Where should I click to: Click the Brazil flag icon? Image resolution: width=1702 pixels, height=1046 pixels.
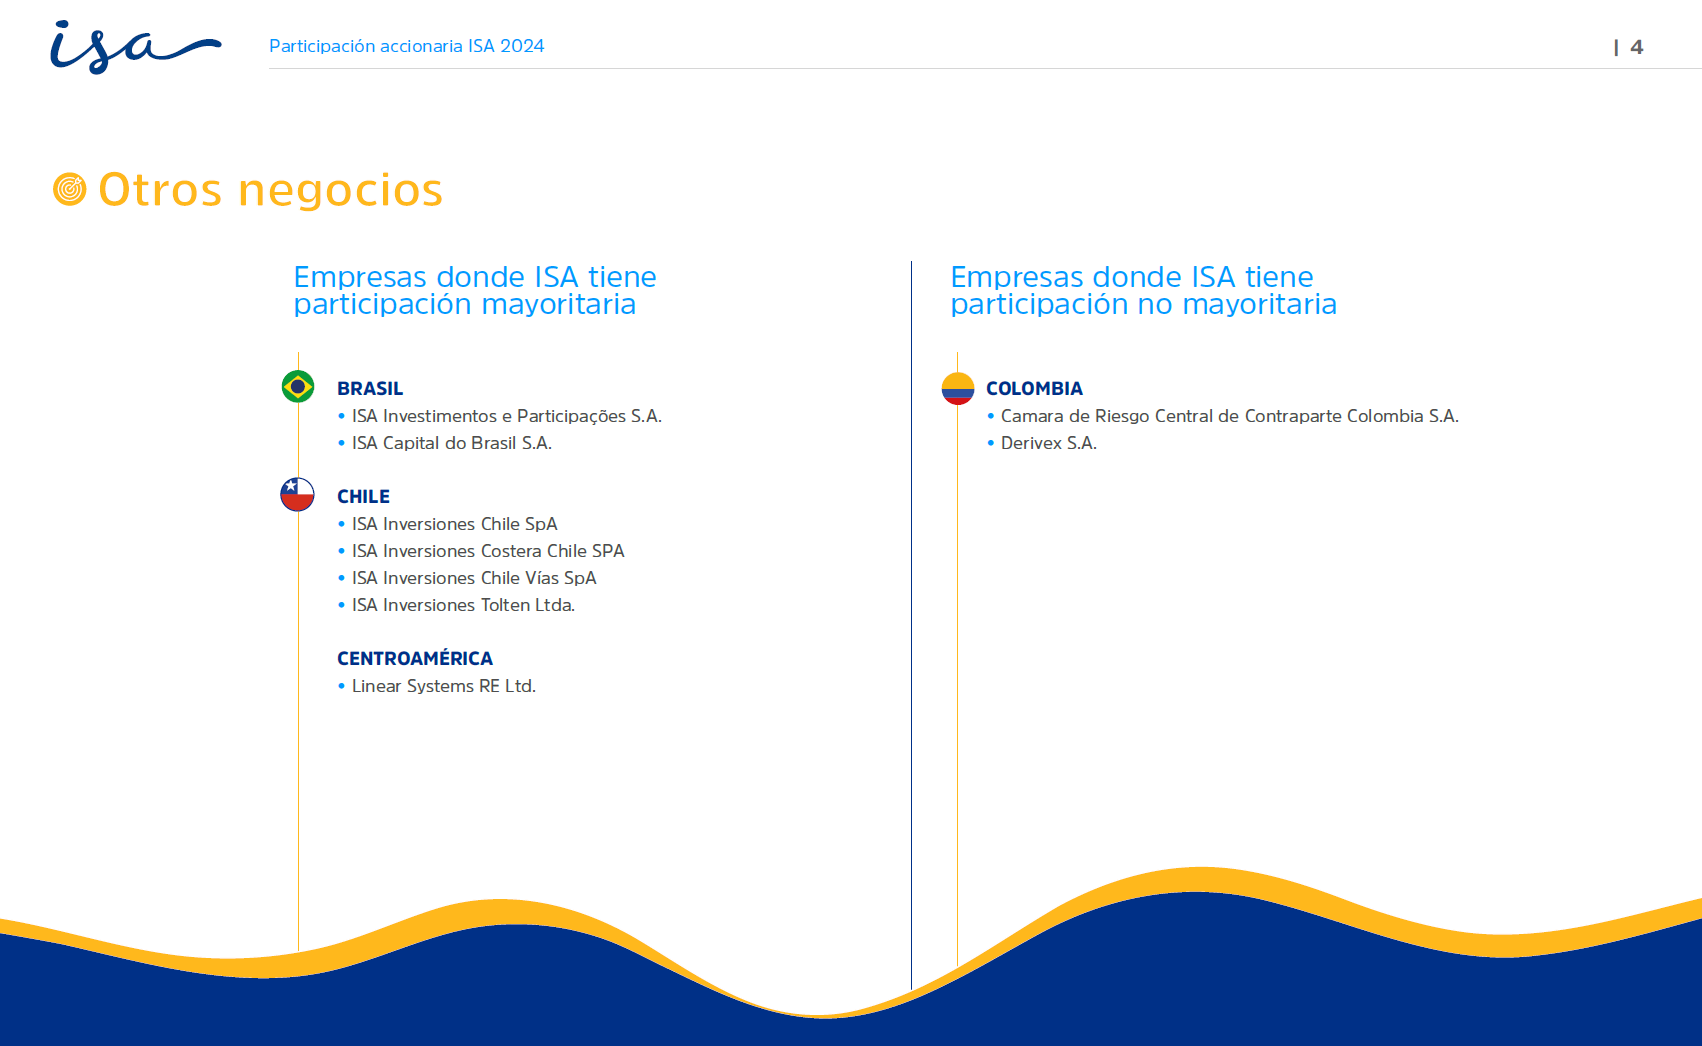pyautogui.click(x=298, y=387)
